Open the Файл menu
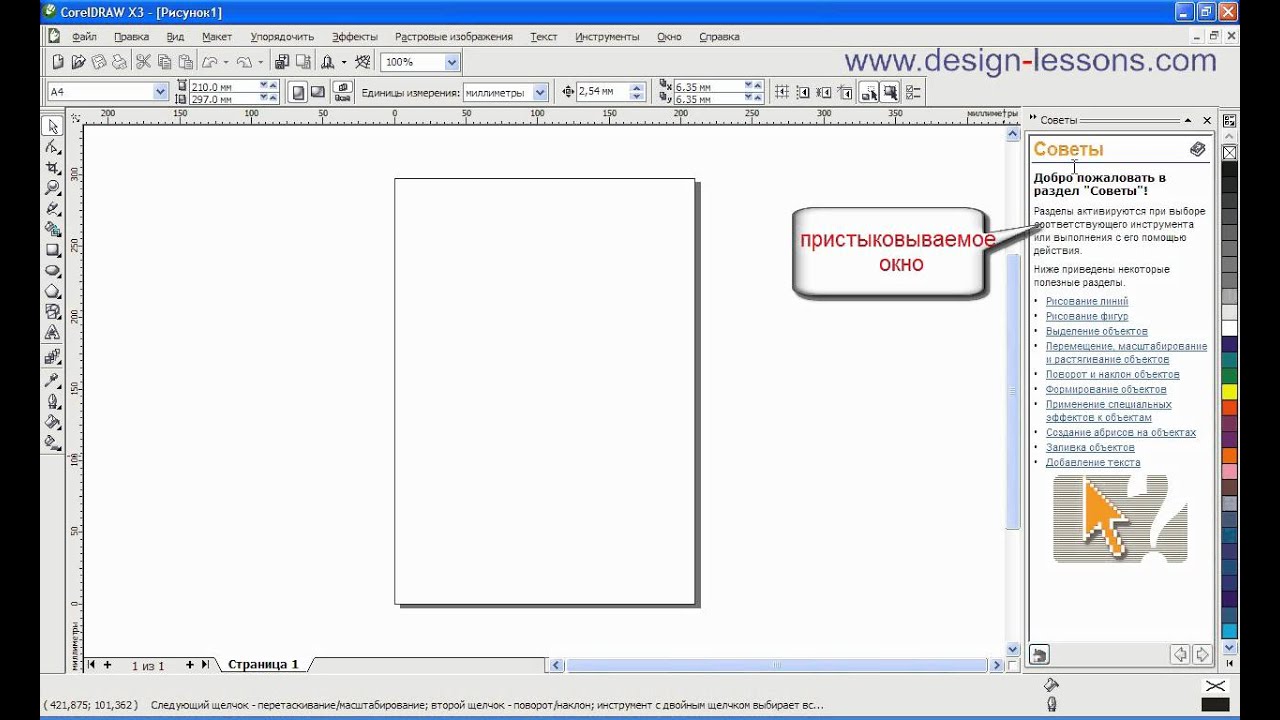This screenshot has width=1280, height=720. tap(84, 37)
